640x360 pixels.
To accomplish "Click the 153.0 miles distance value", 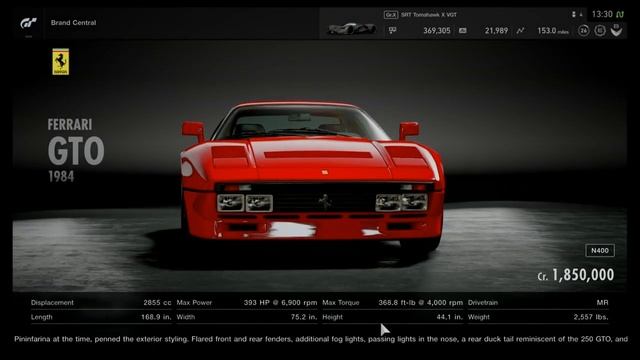I will [553, 31].
